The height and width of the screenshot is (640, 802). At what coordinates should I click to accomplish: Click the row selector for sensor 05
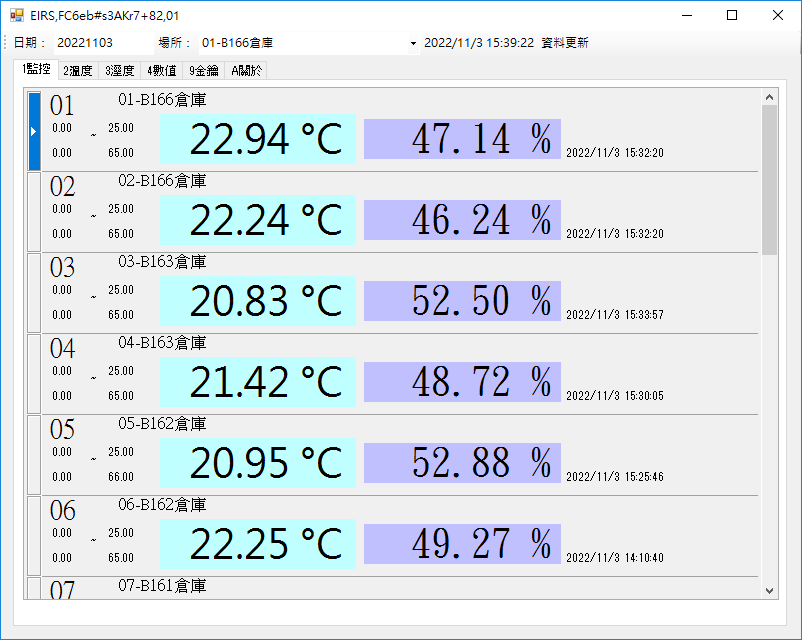pyautogui.click(x=33, y=455)
